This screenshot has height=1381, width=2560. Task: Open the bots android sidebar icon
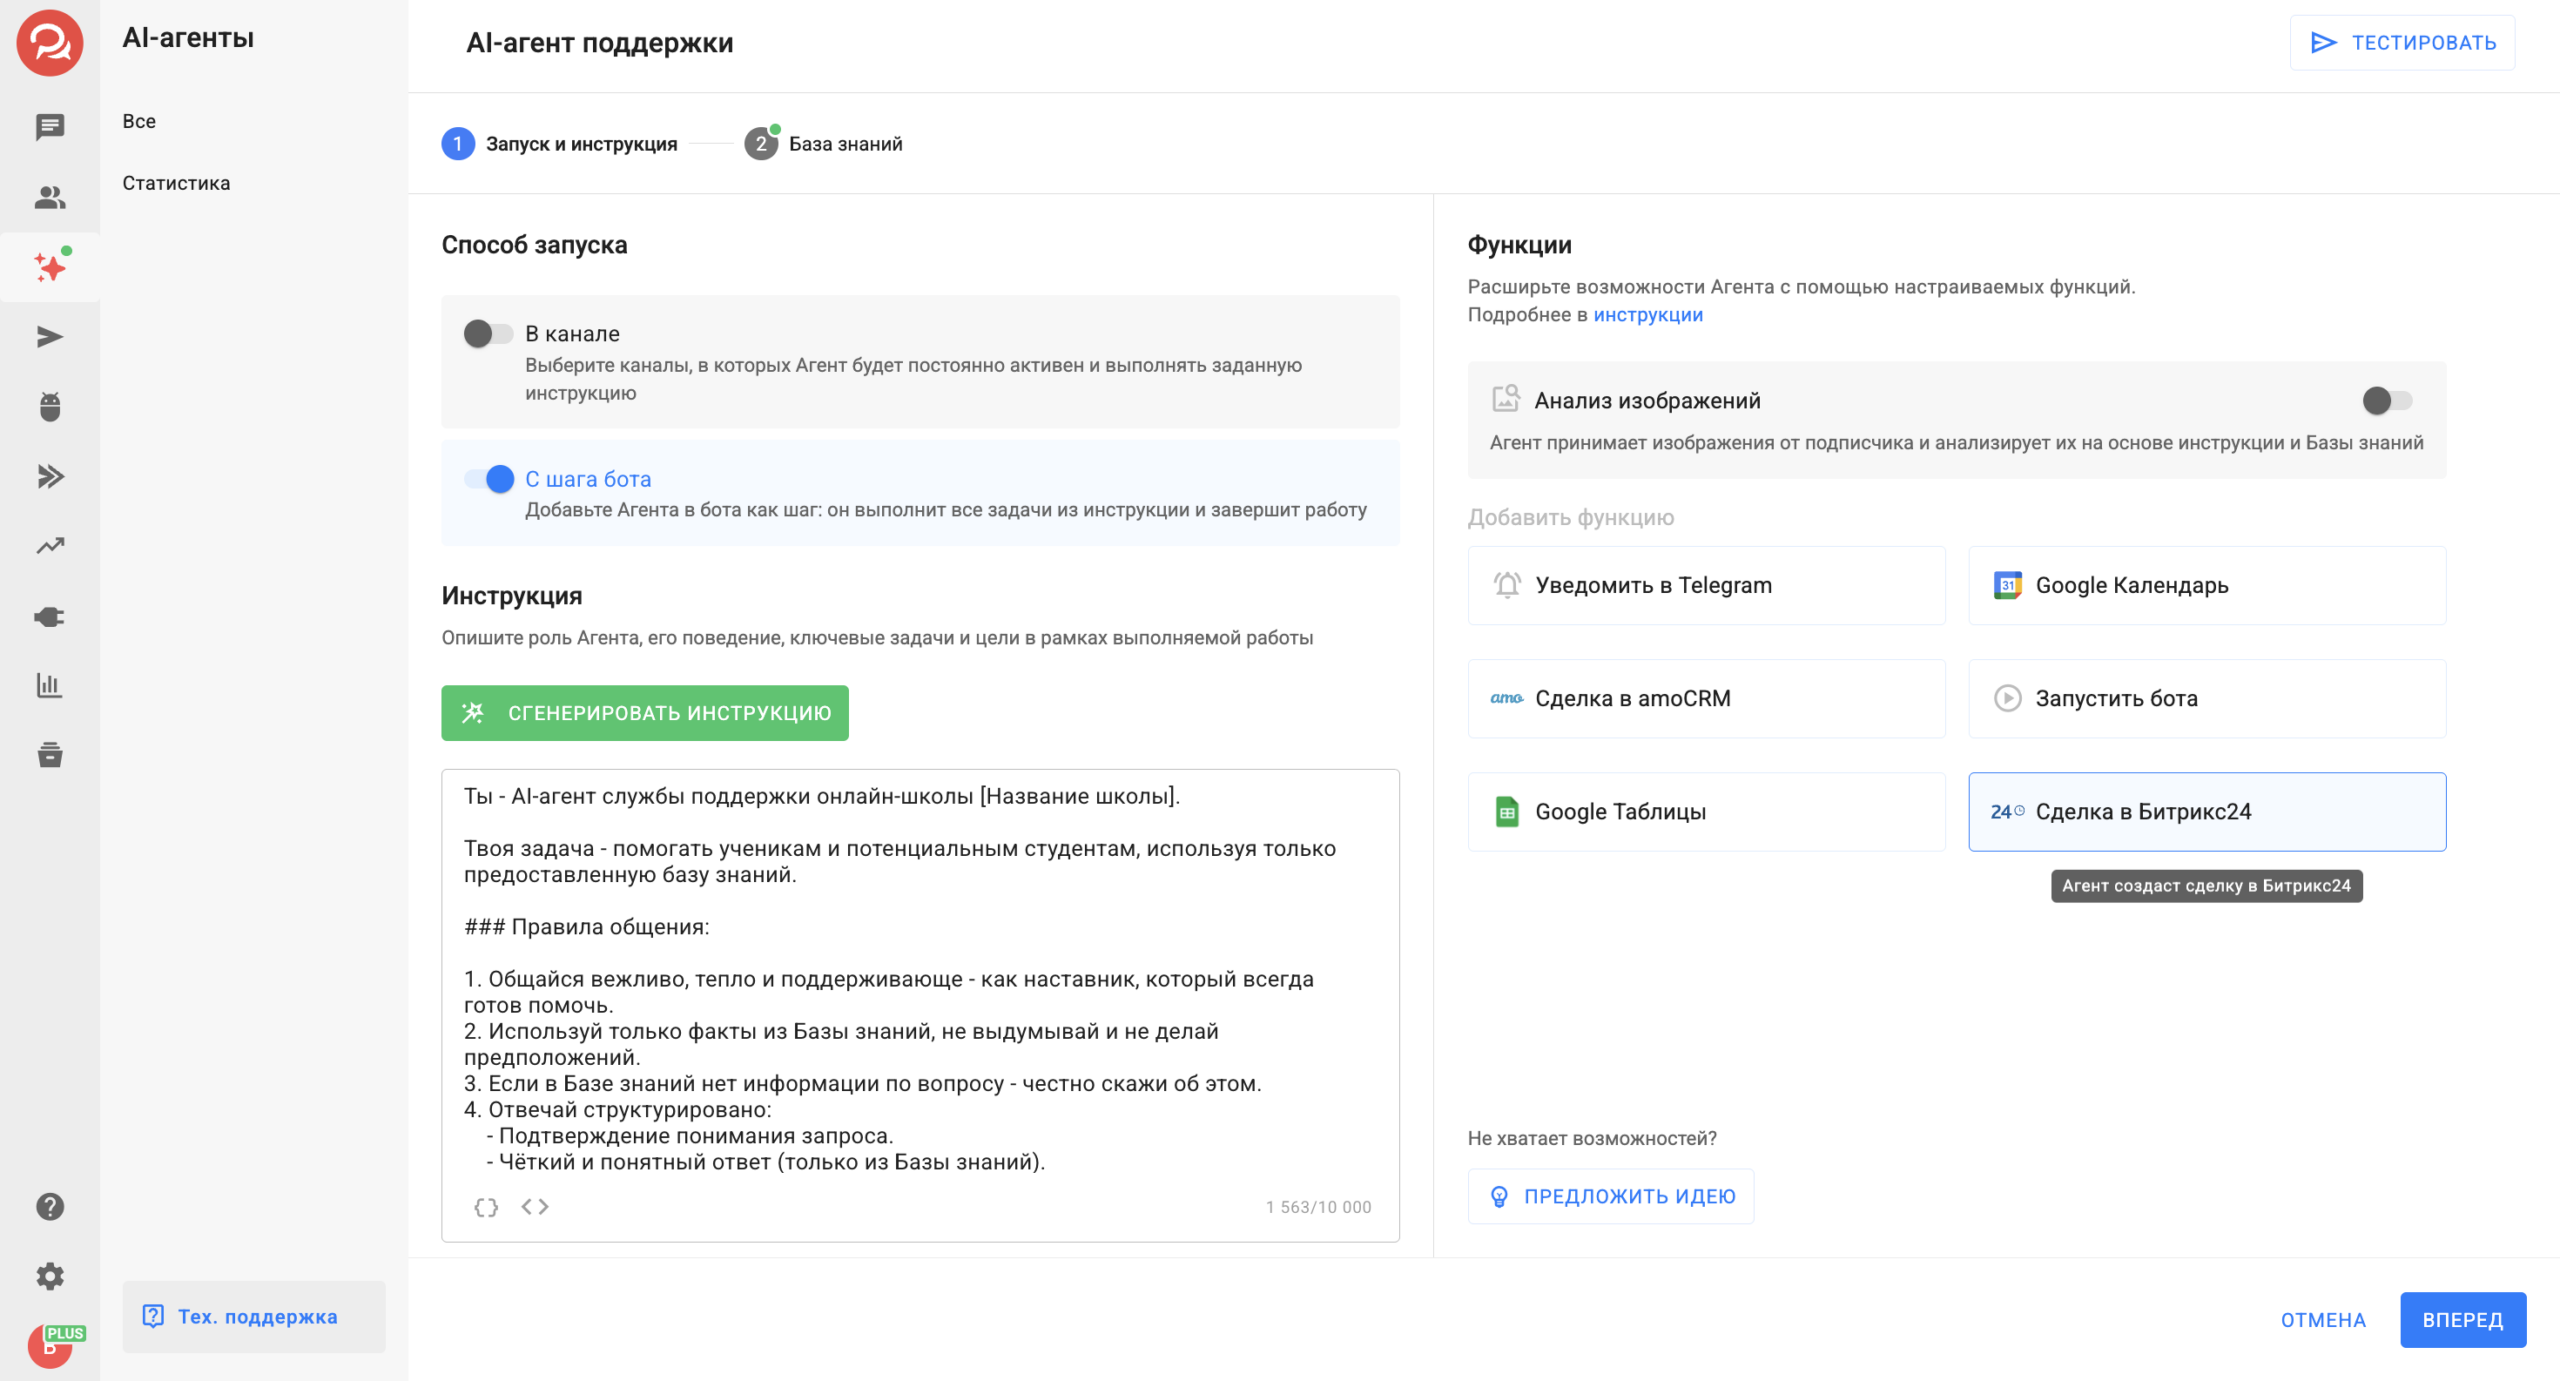coord(49,407)
